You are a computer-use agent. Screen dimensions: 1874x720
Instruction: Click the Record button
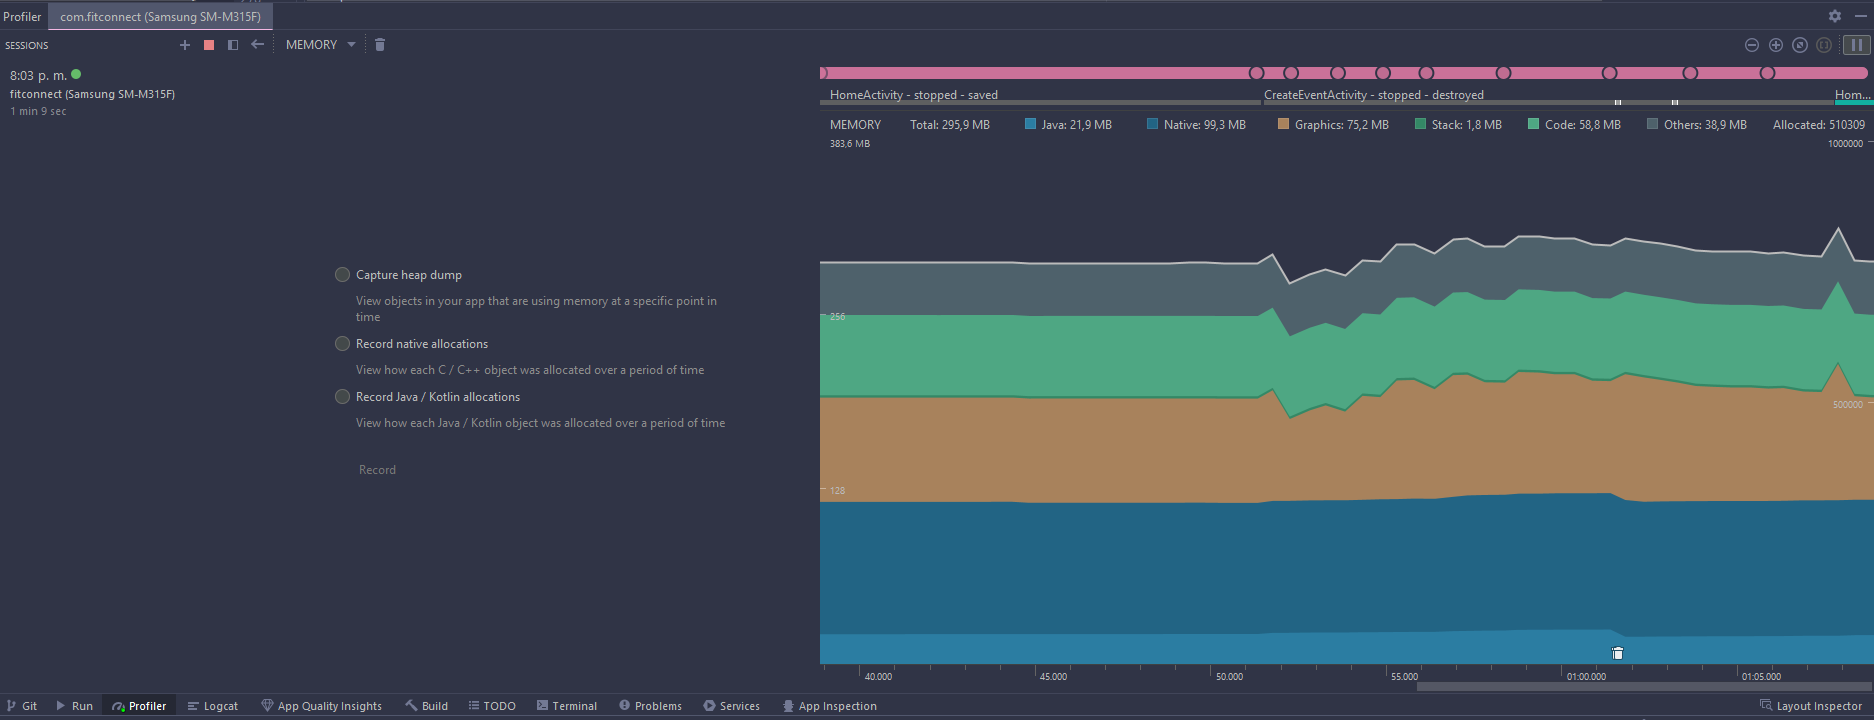[x=378, y=470]
